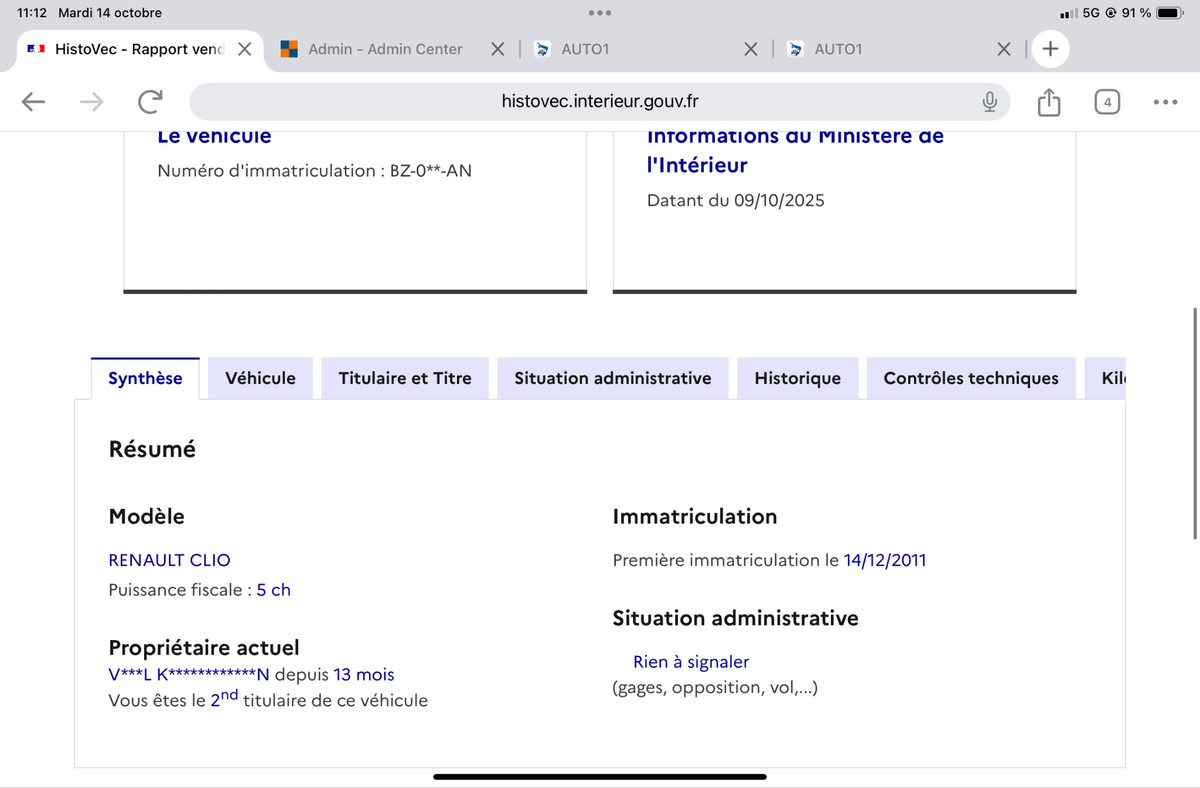Tap the histovec.interieur.gouv.fr address field
The image size is (1200, 788).
[600, 101]
